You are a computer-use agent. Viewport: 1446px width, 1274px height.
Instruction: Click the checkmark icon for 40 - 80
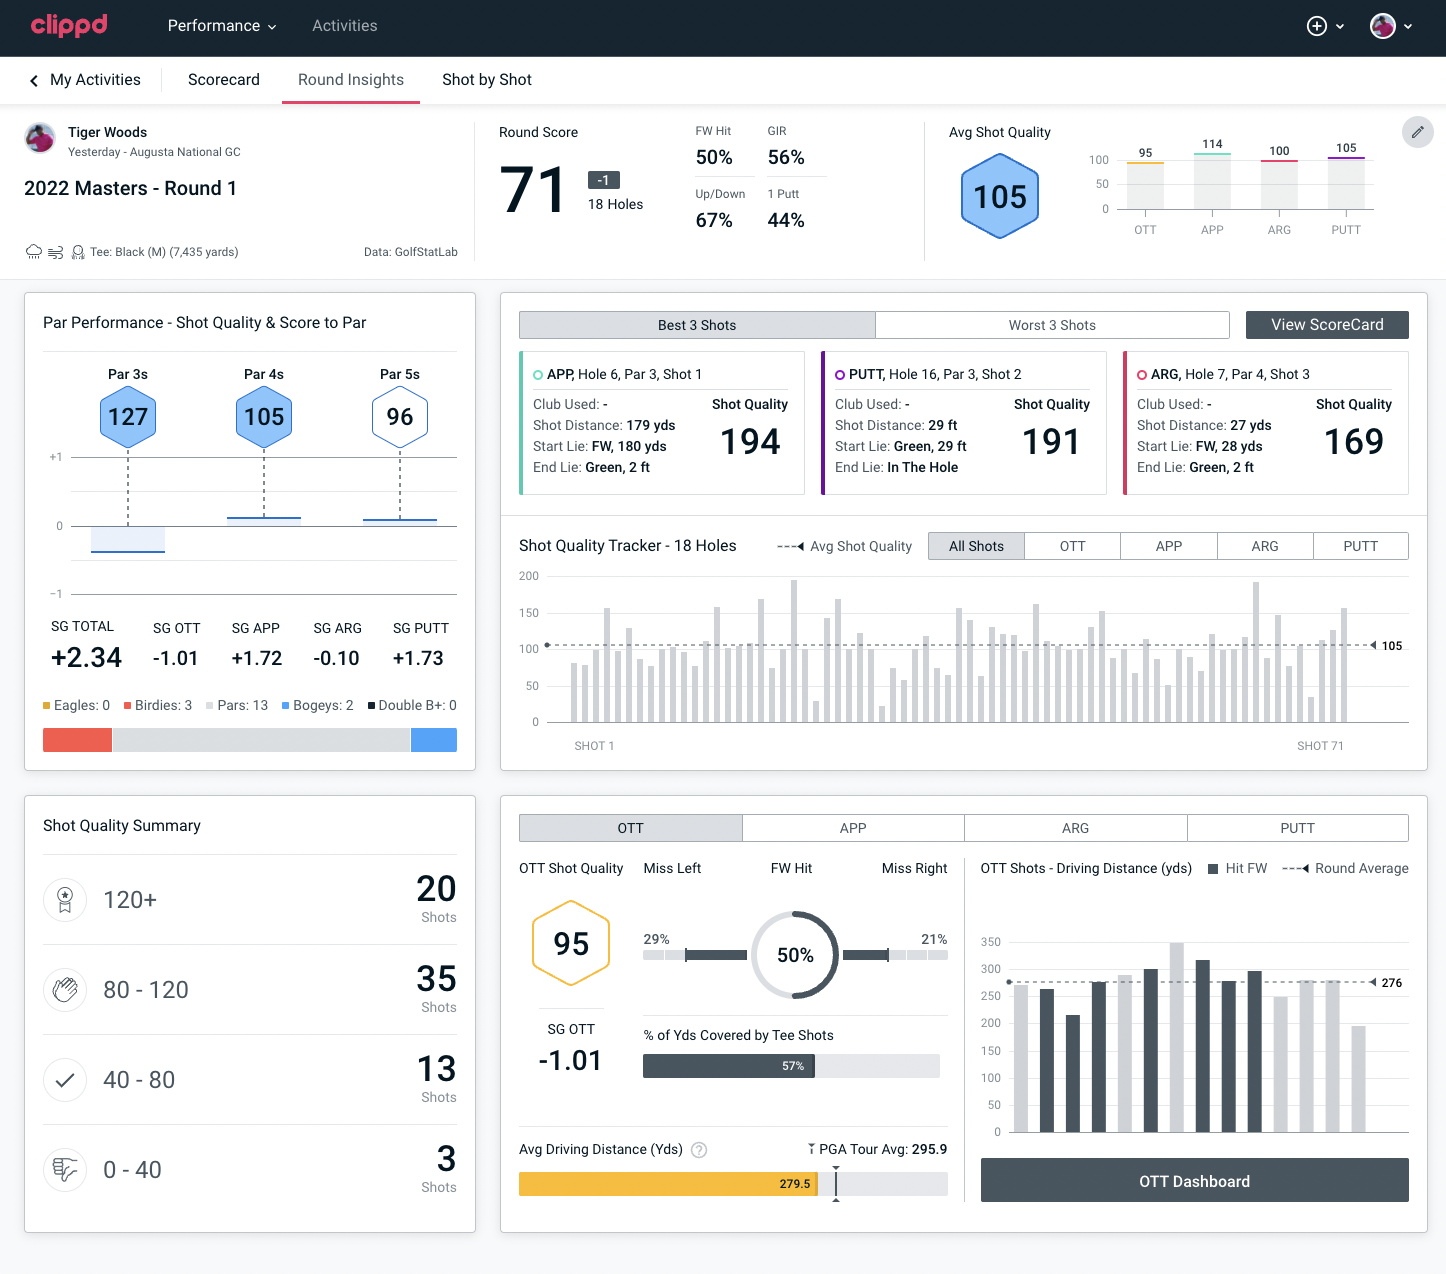click(x=65, y=1080)
